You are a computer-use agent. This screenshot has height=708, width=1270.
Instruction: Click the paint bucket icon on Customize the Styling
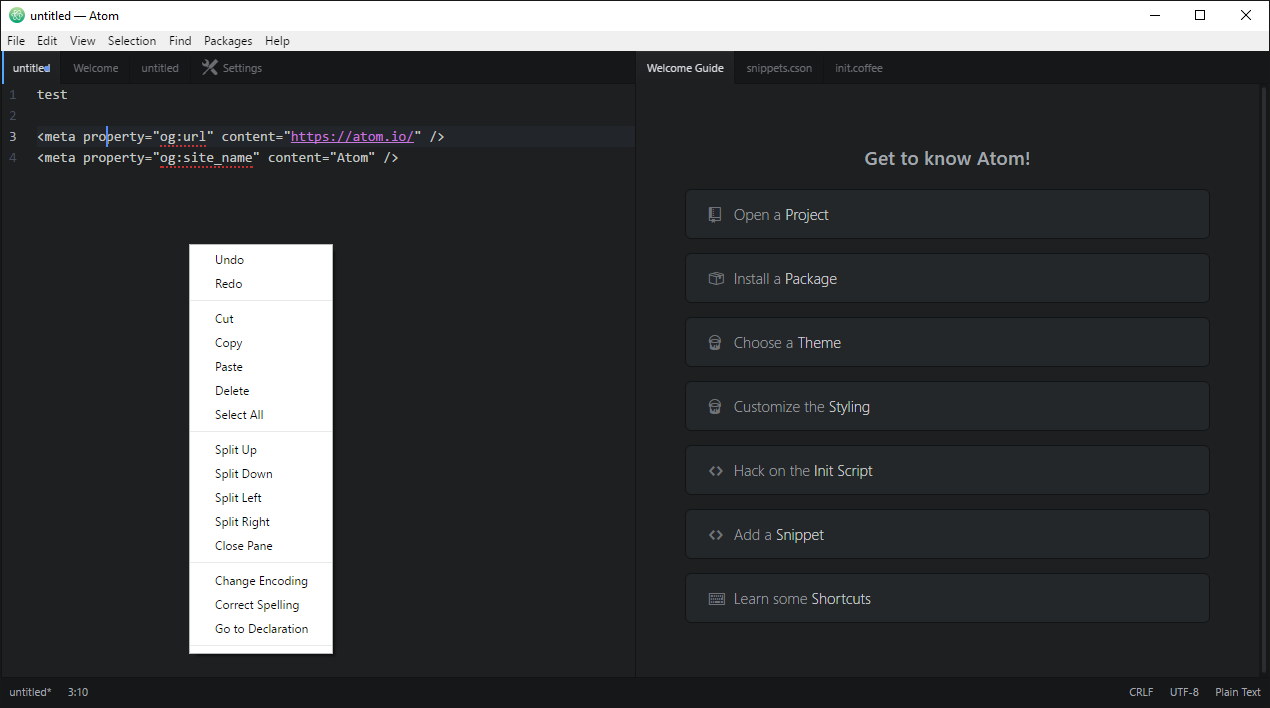(714, 406)
